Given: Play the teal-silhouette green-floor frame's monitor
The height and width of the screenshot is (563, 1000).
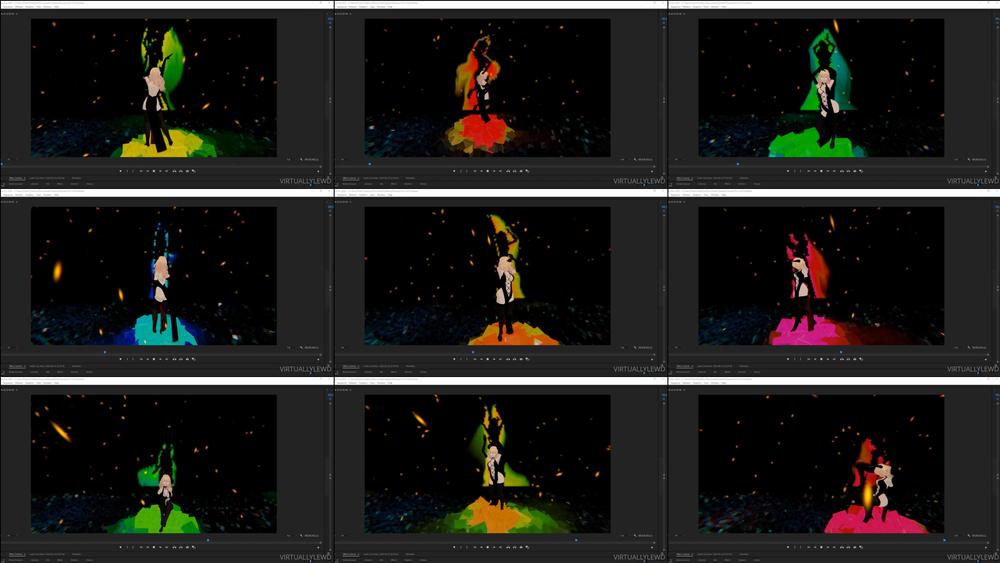Looking at the screenshot, I should [821, 171].
